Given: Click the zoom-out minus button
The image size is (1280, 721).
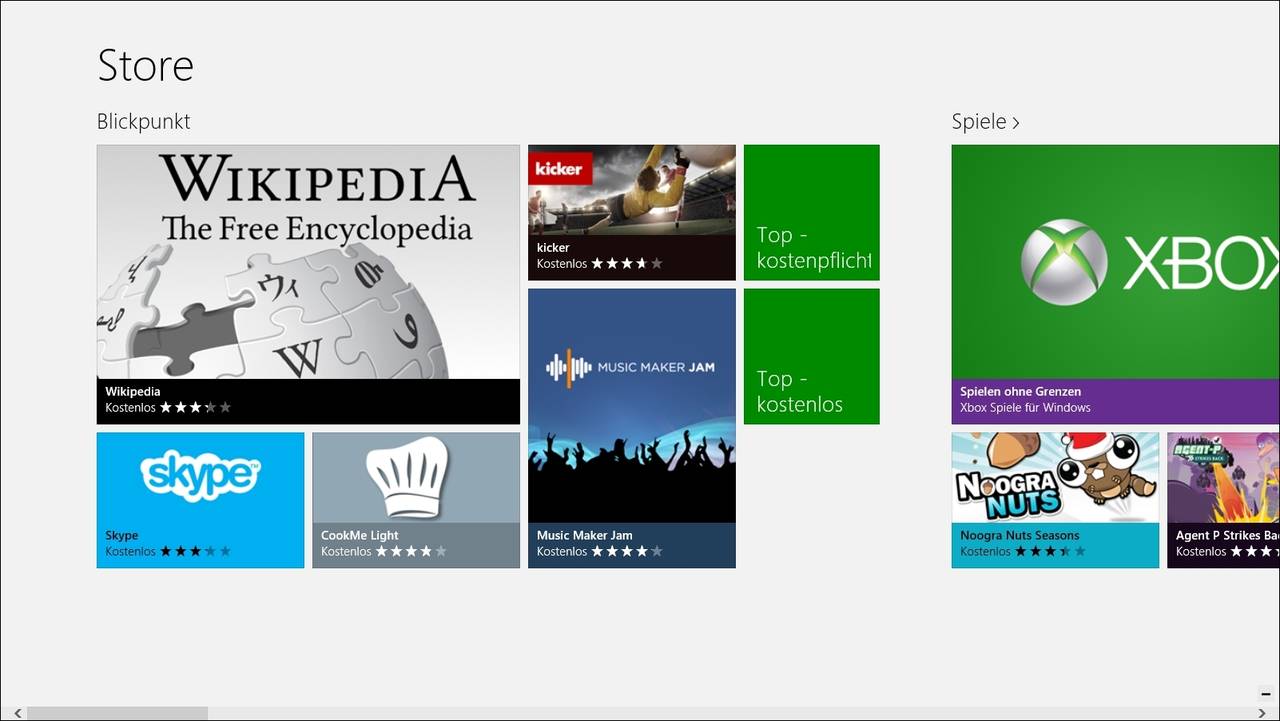Looking at the screenshot, I should [1265, 694].
